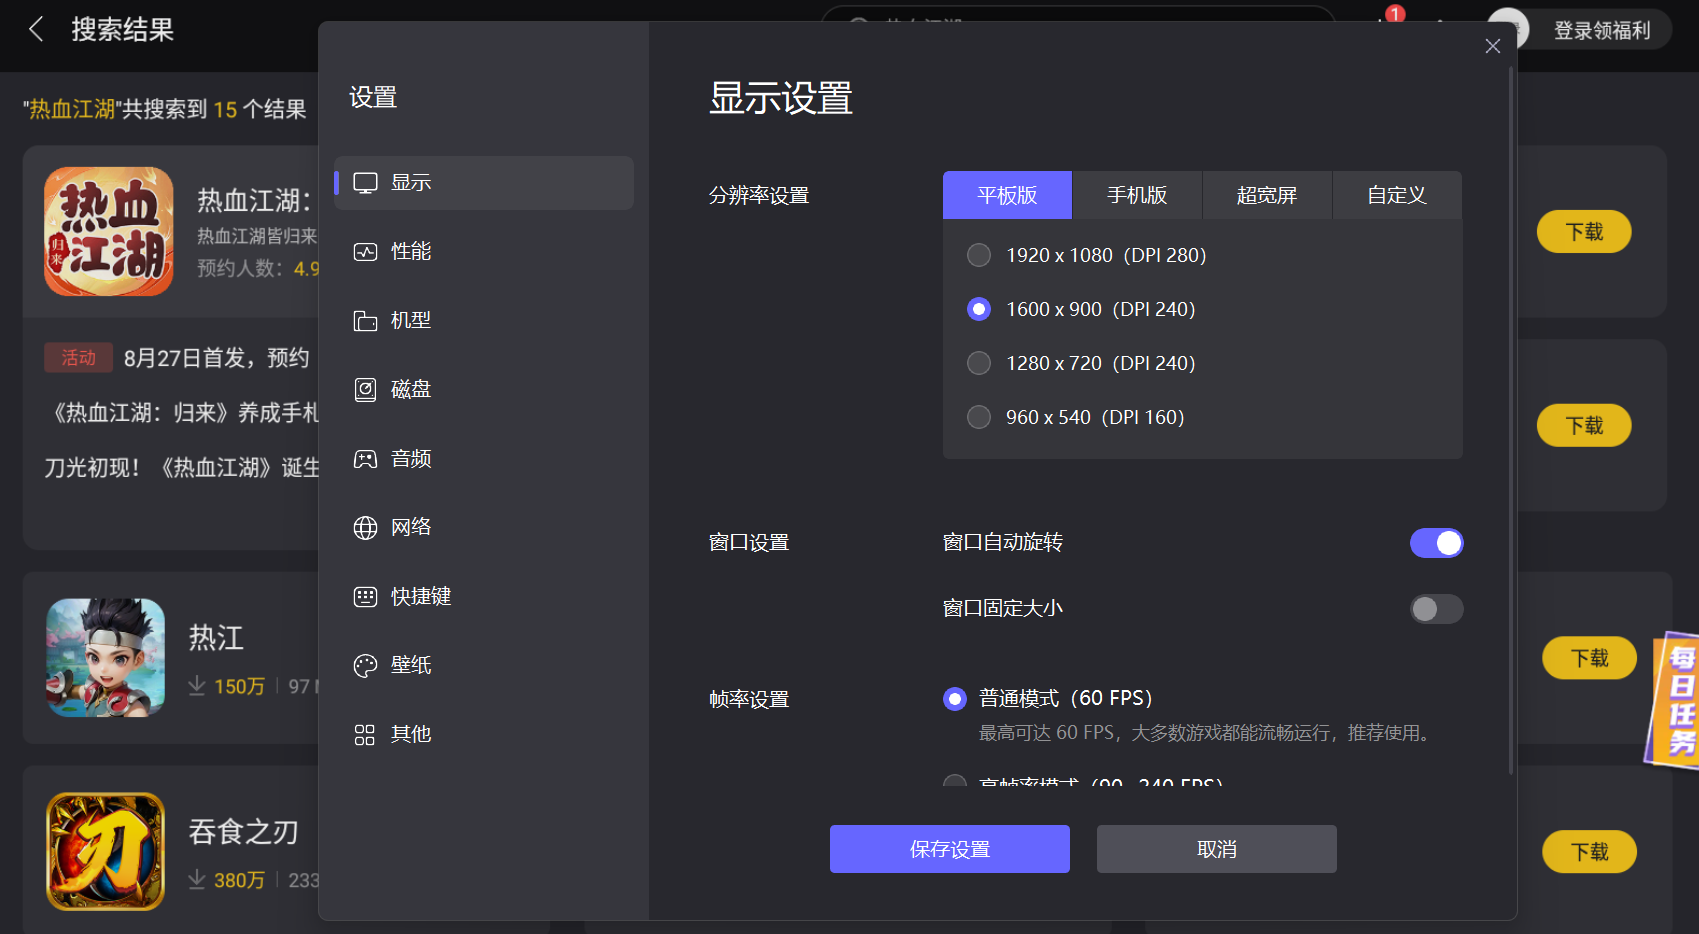Click the 150万 download count
1699x934 pixels.
point(239,686)
